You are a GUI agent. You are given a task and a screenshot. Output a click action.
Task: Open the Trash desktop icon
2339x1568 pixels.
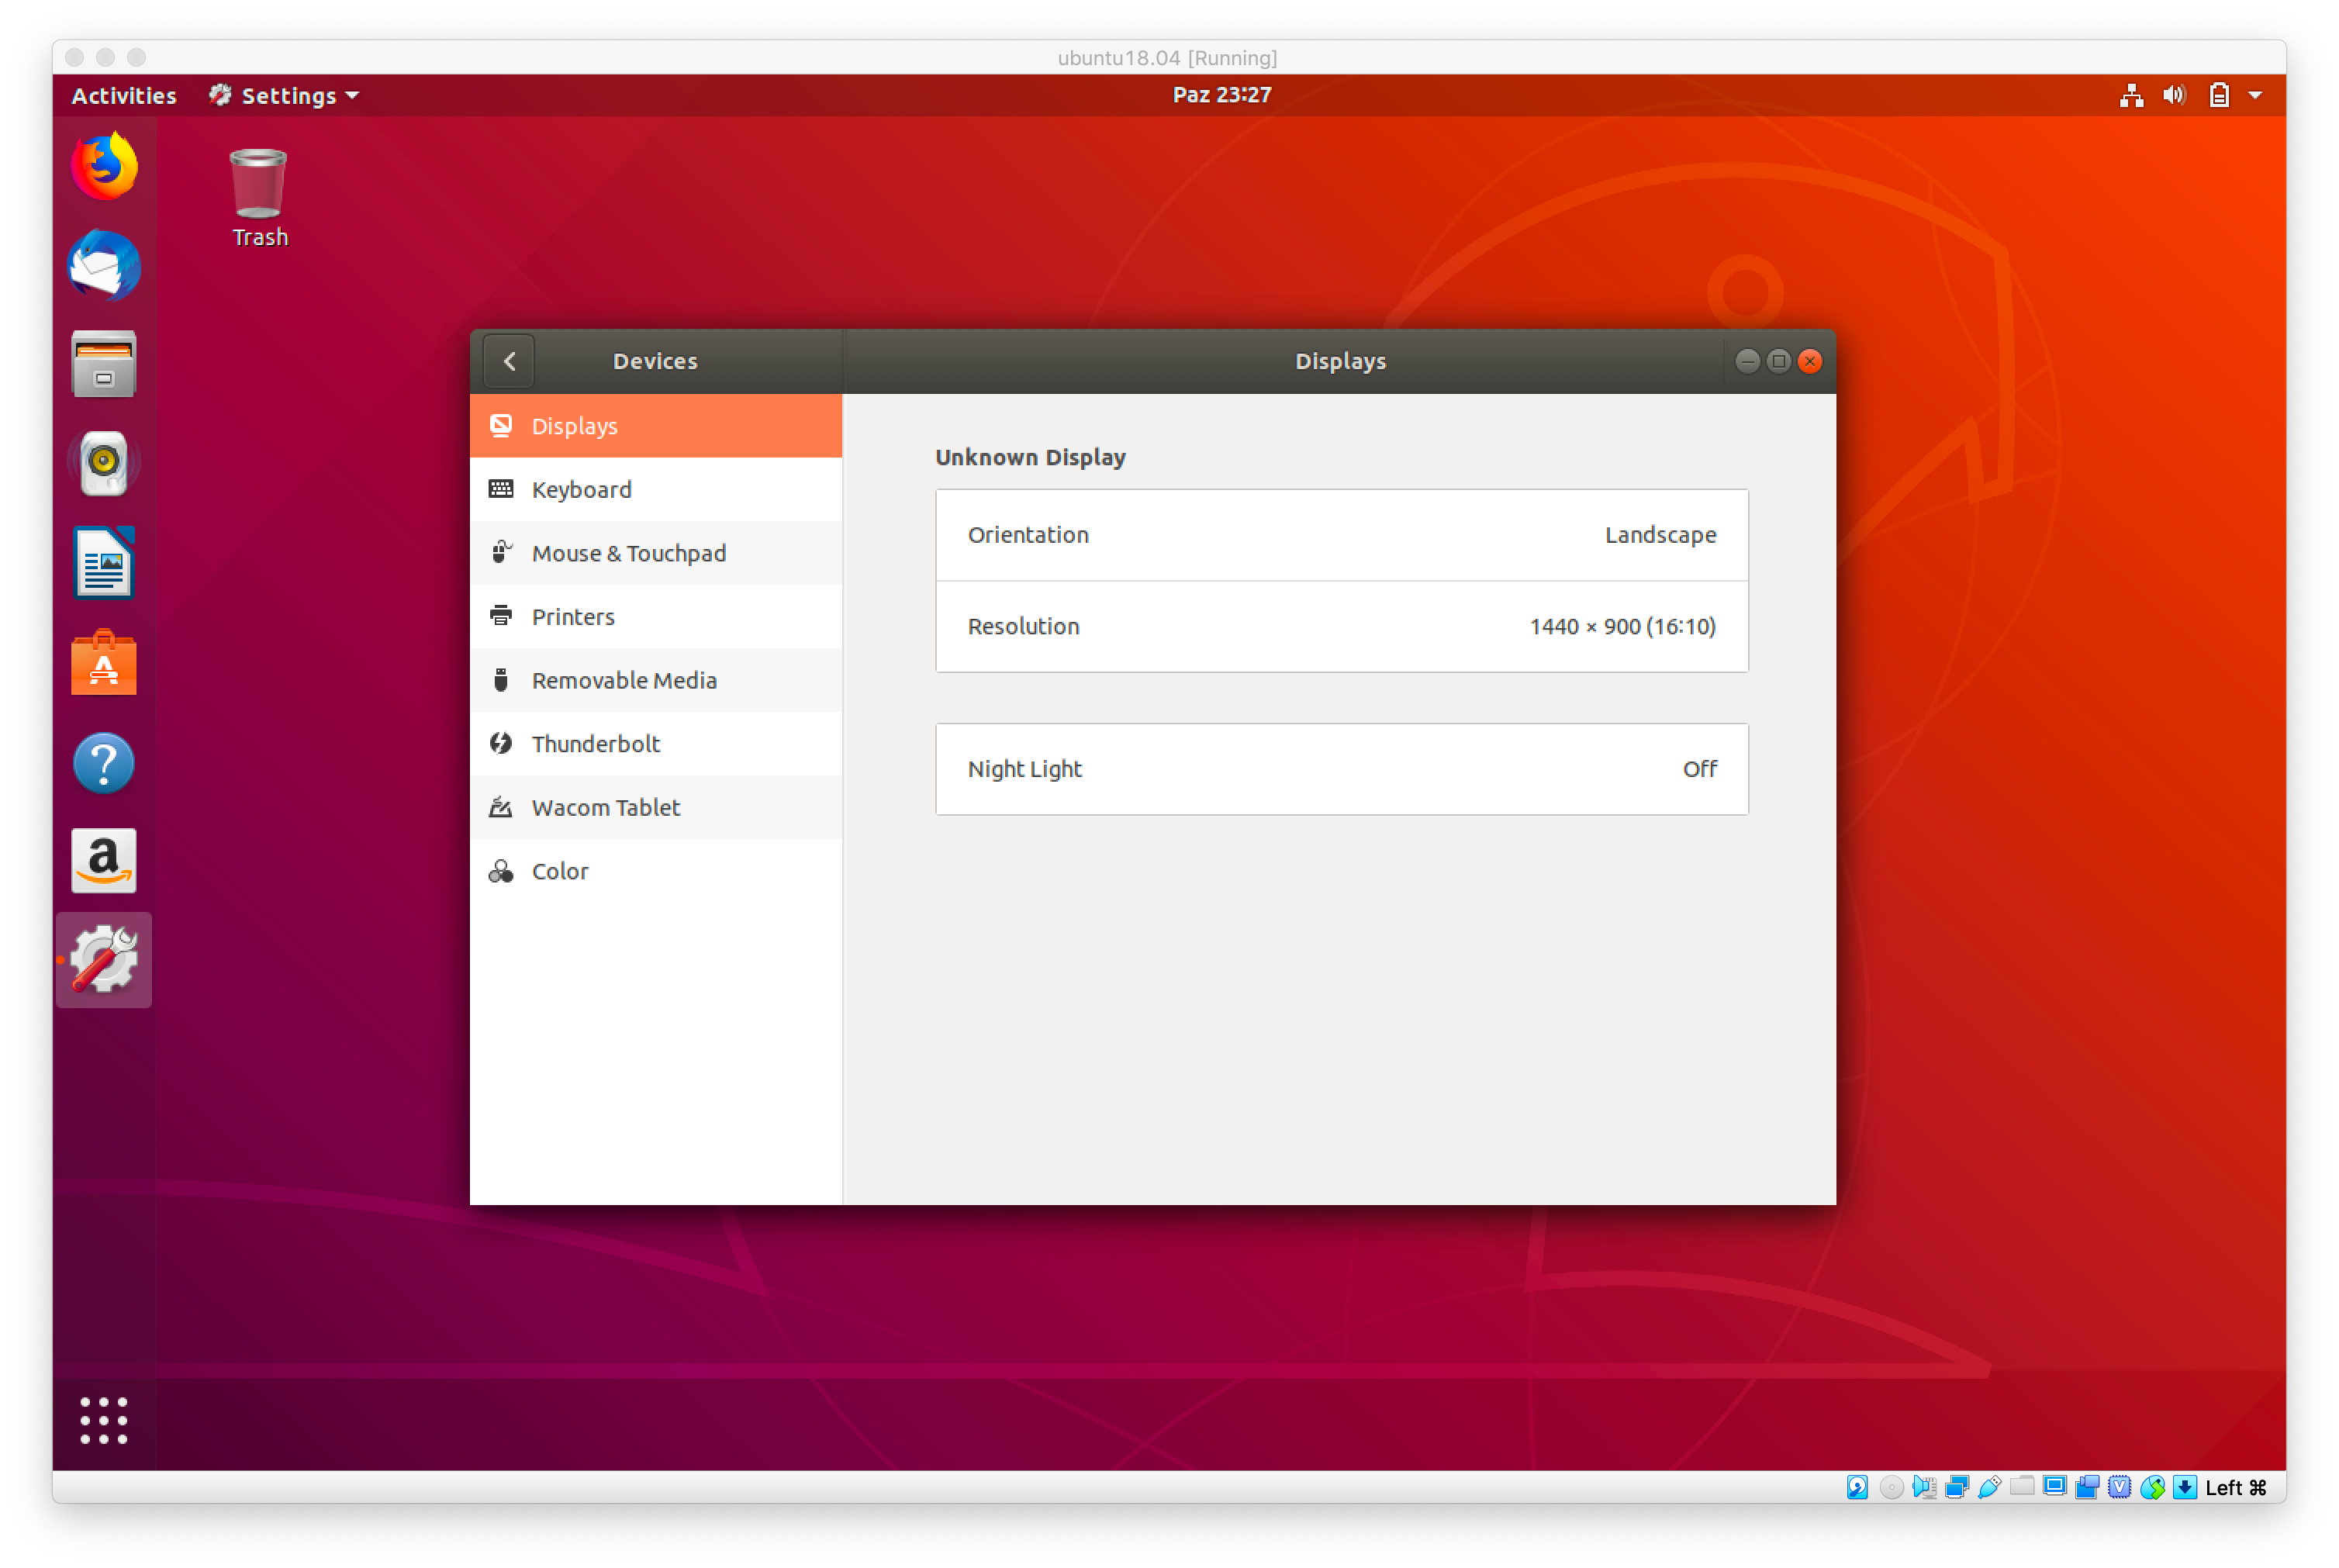click(x=259, y=196)
